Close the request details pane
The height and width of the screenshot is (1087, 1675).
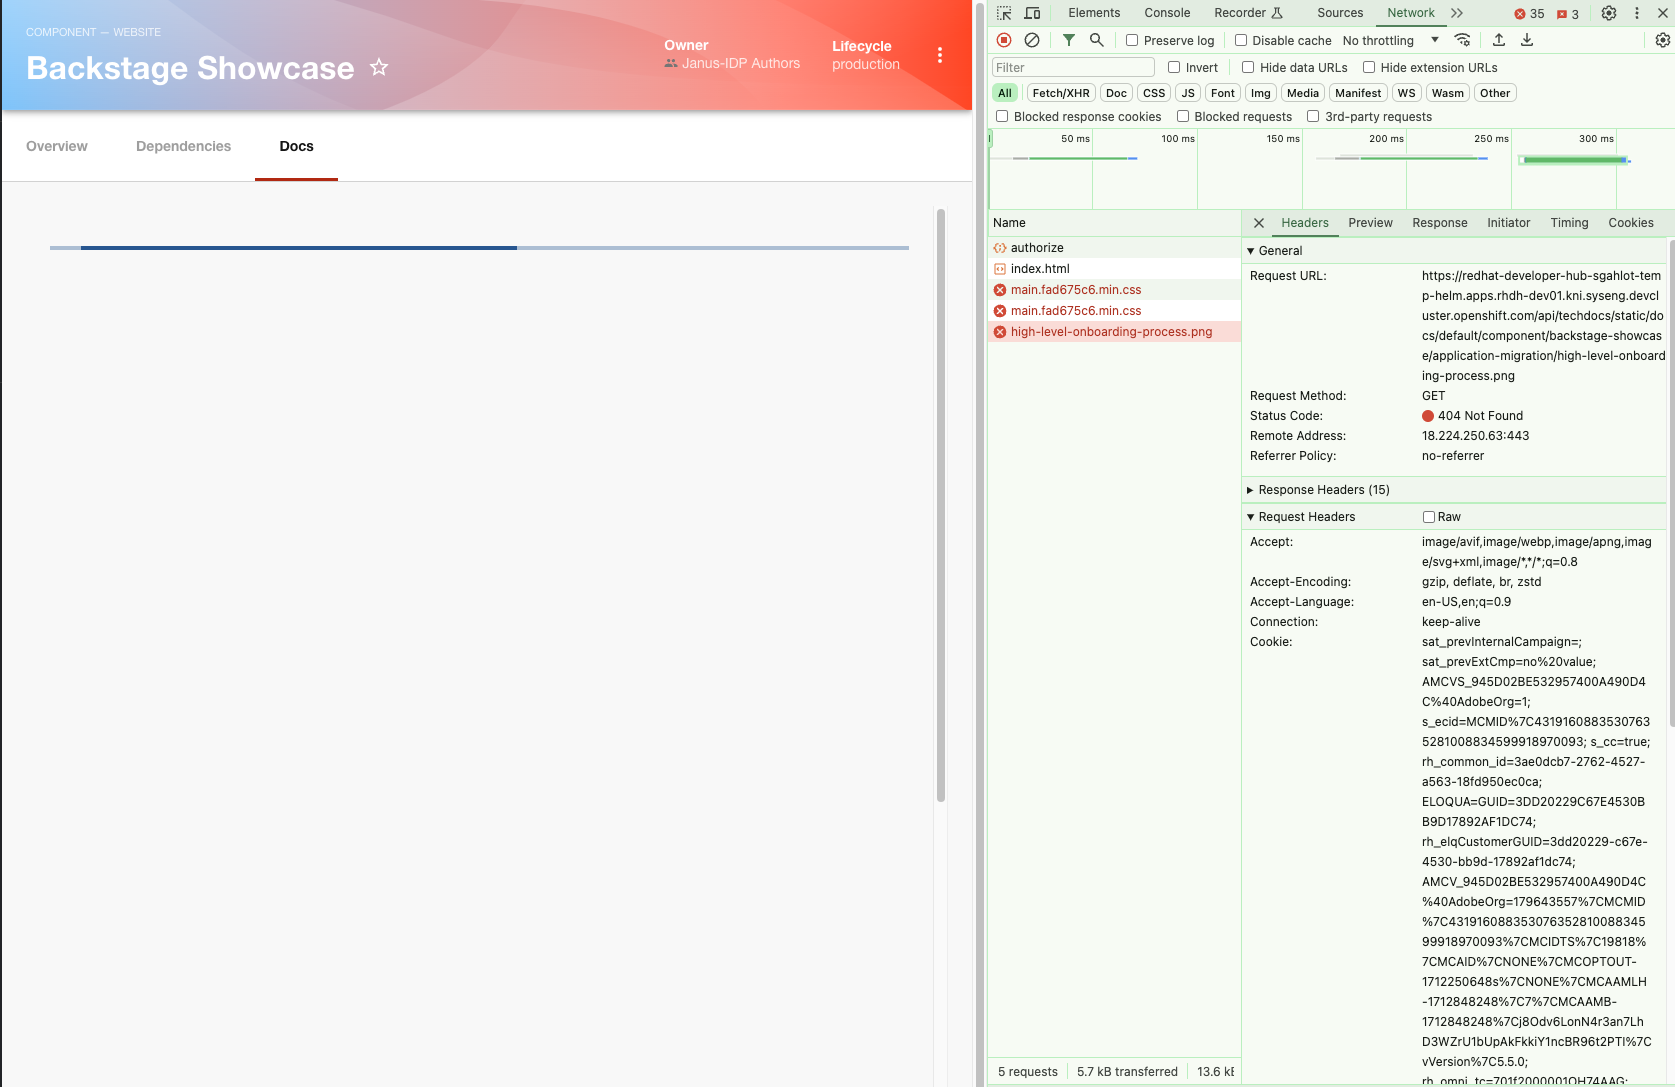click(1259, 223)
